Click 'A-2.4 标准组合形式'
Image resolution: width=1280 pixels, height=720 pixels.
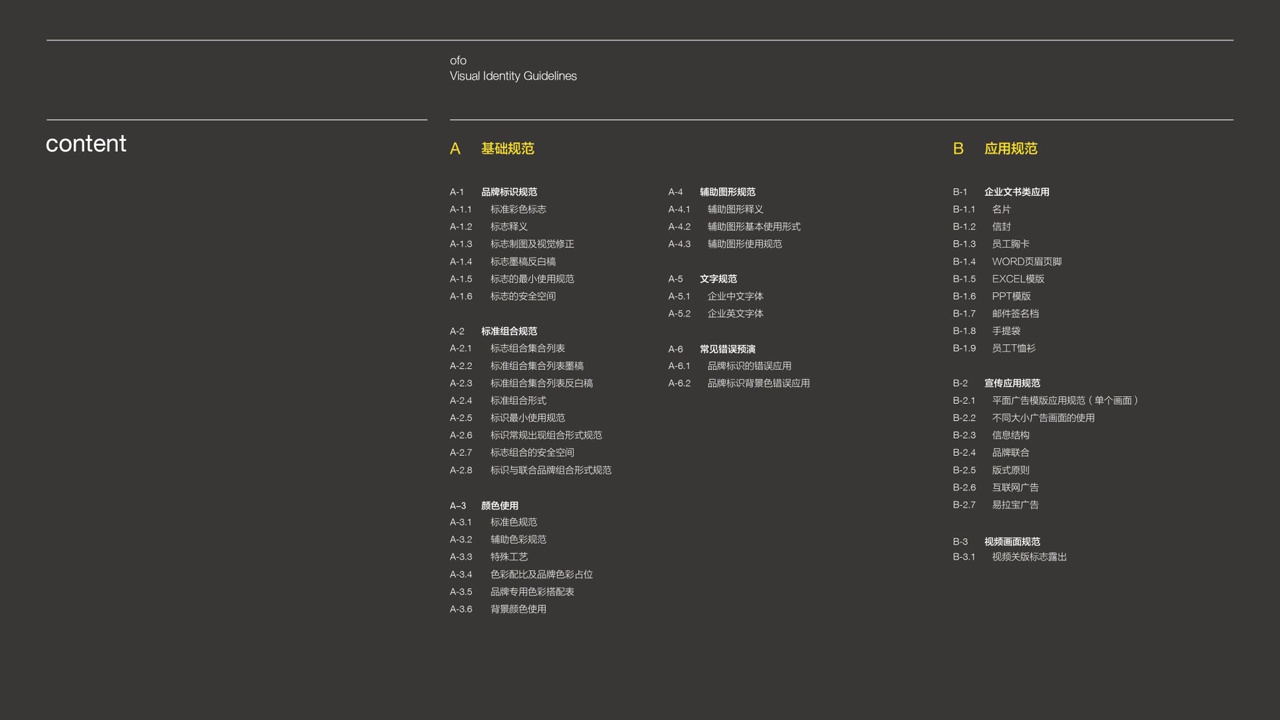(x=498, y=401)
